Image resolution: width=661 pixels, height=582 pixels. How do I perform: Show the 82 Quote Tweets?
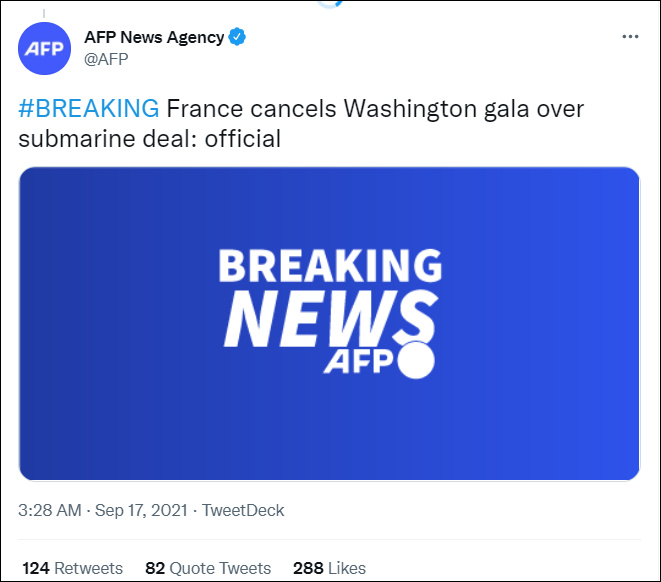tap(208, 568)
